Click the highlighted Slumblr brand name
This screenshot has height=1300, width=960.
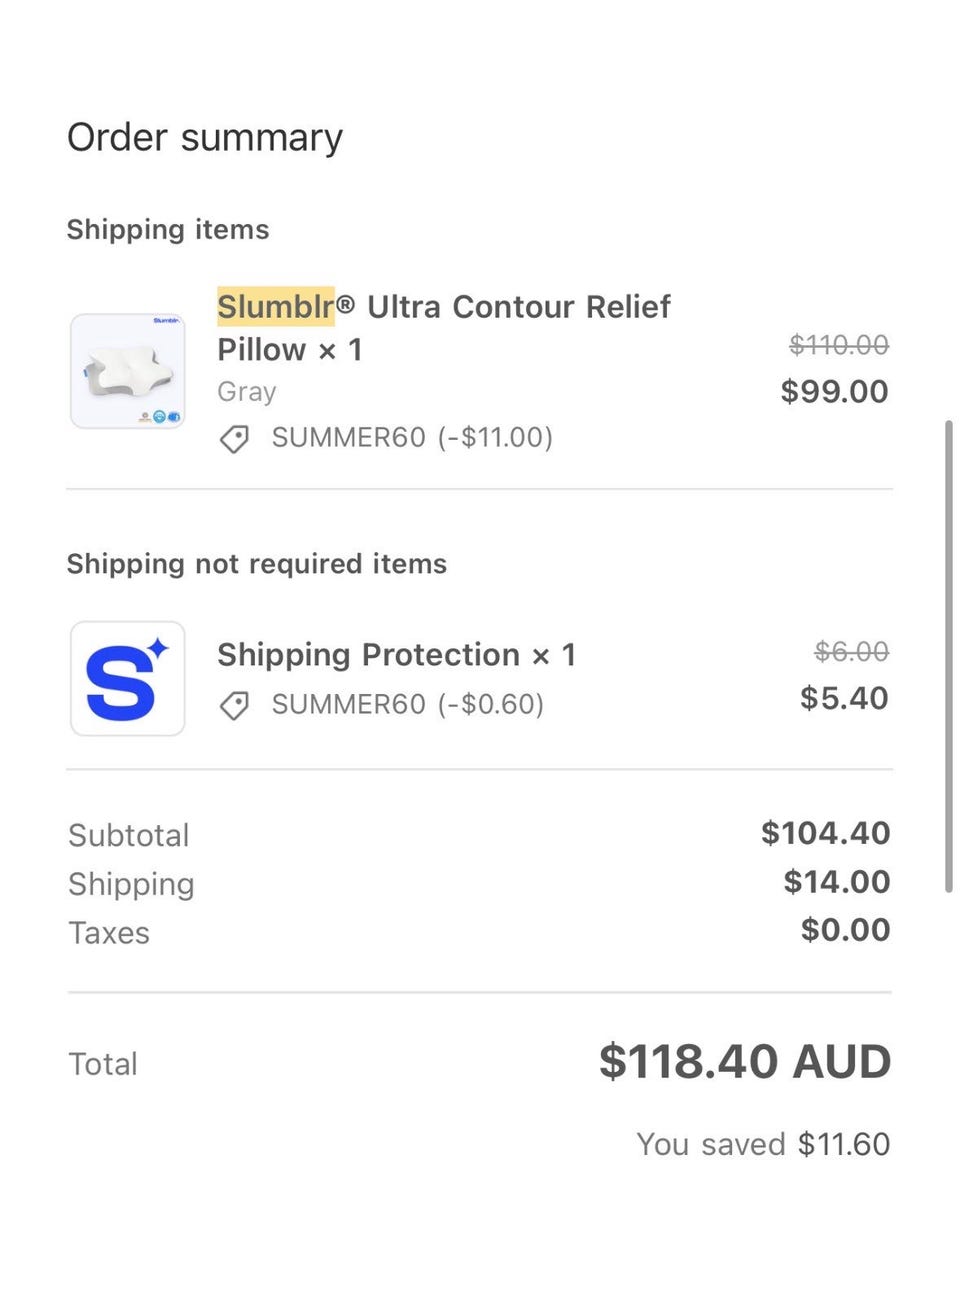pos(276,306)
